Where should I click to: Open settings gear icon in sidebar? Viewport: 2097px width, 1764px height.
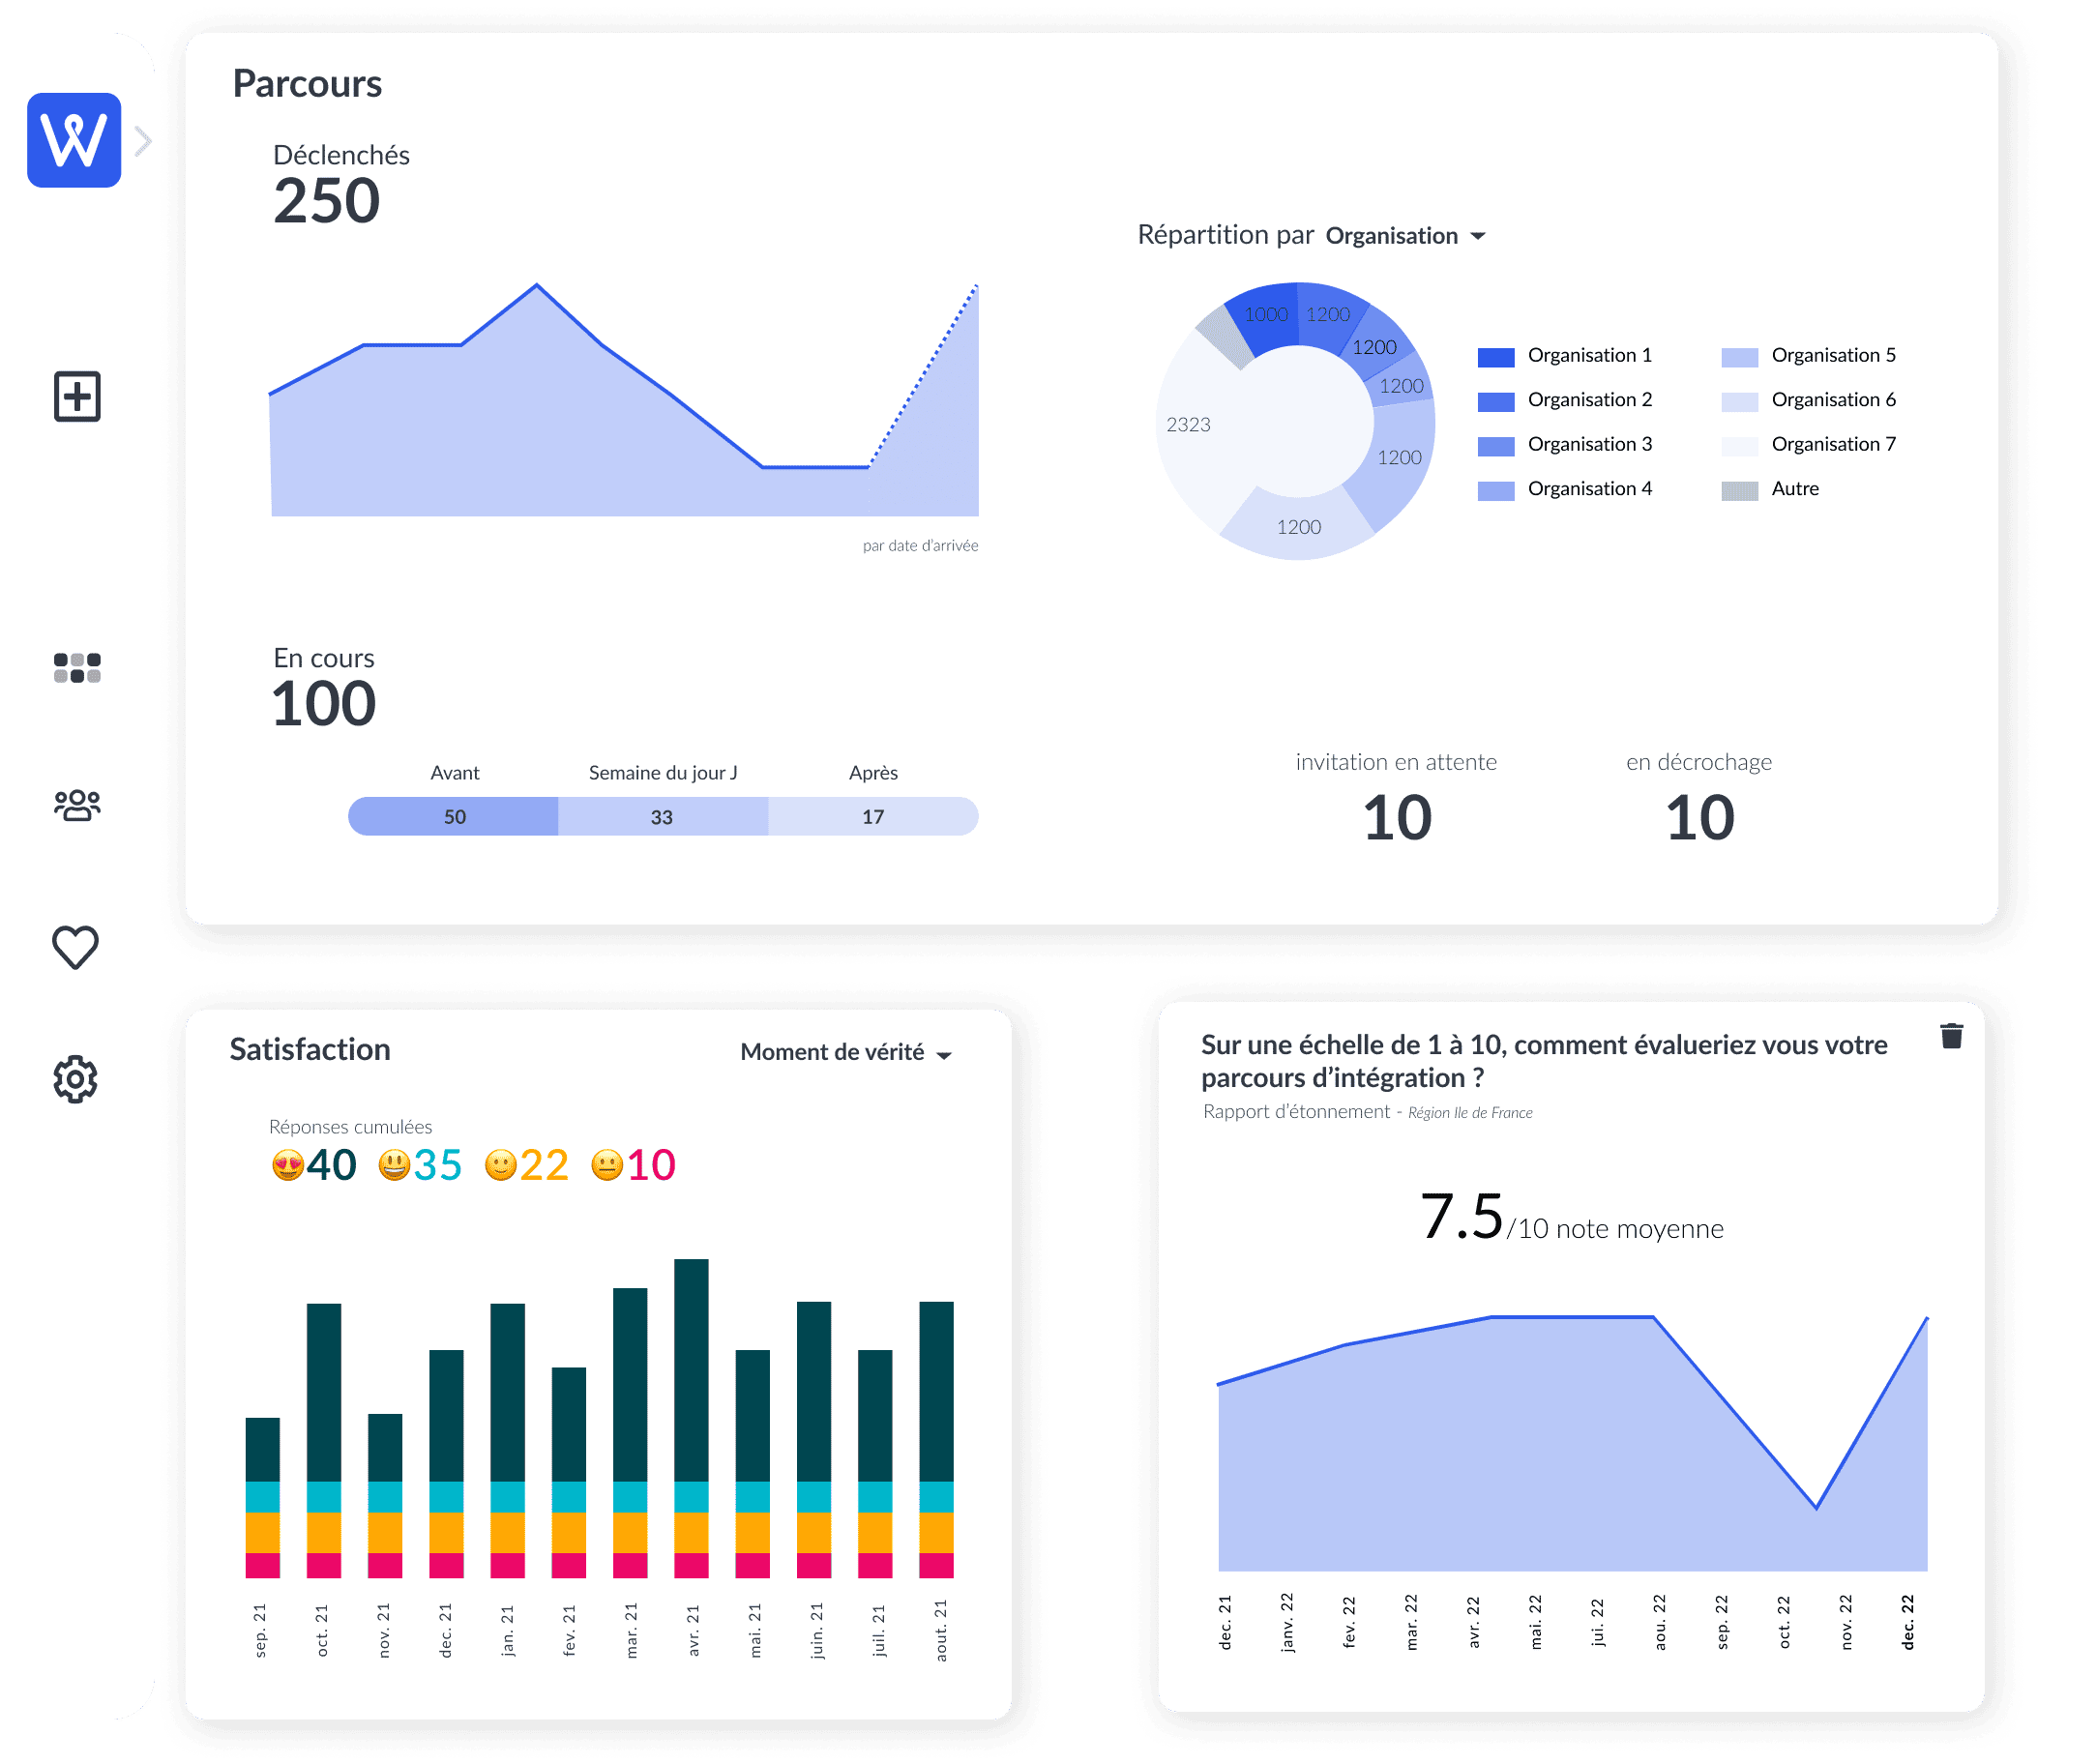click(75, 1080)
